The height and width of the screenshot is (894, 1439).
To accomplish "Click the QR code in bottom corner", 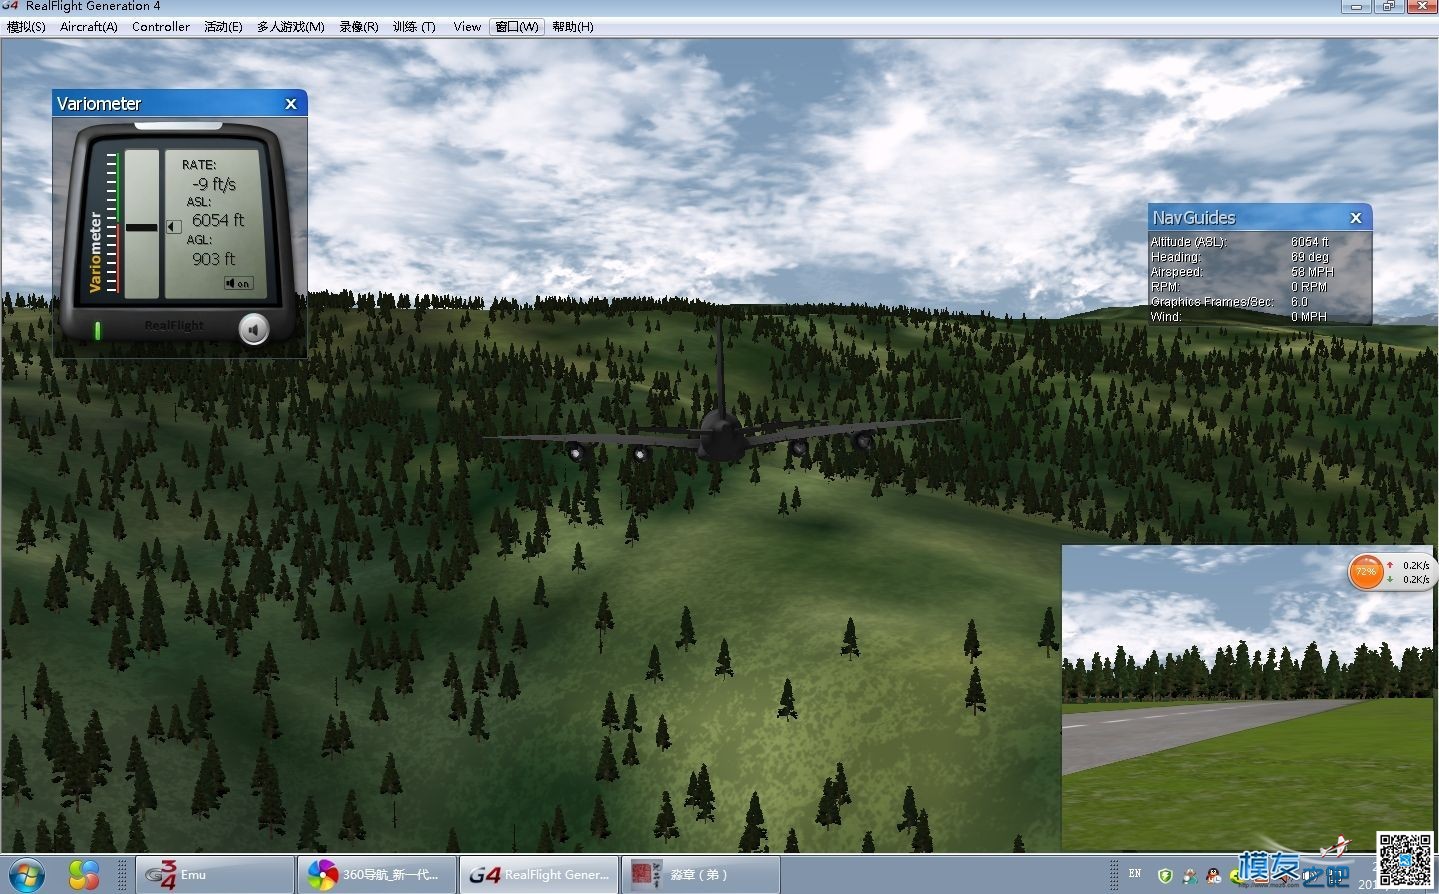I will click(x=1404, y=859).
